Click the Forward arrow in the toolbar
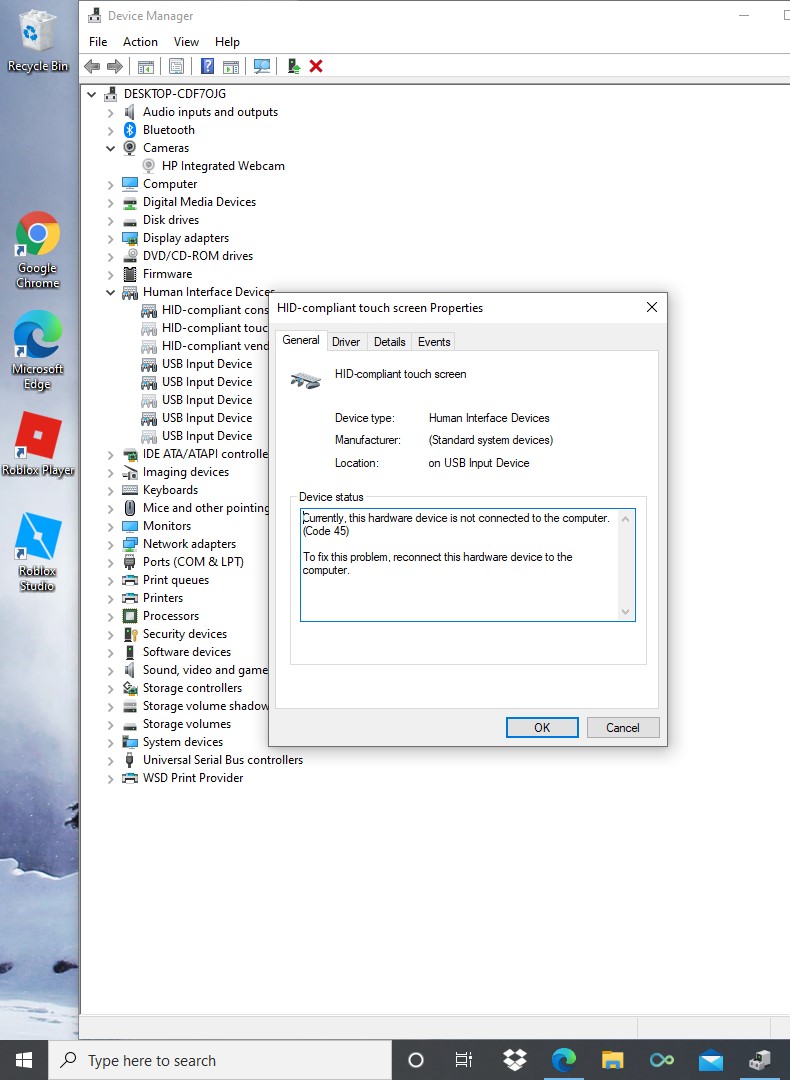 click(114, 66)
